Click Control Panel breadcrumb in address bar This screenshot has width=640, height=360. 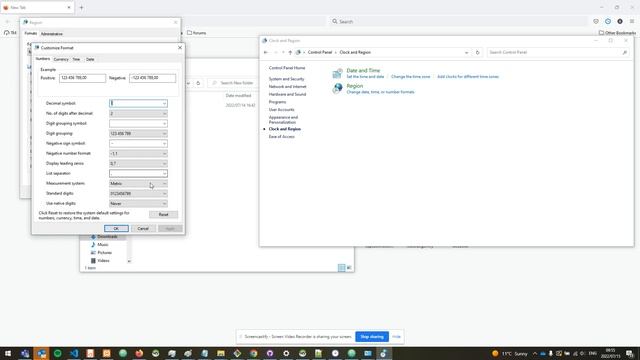coord(320,52)
